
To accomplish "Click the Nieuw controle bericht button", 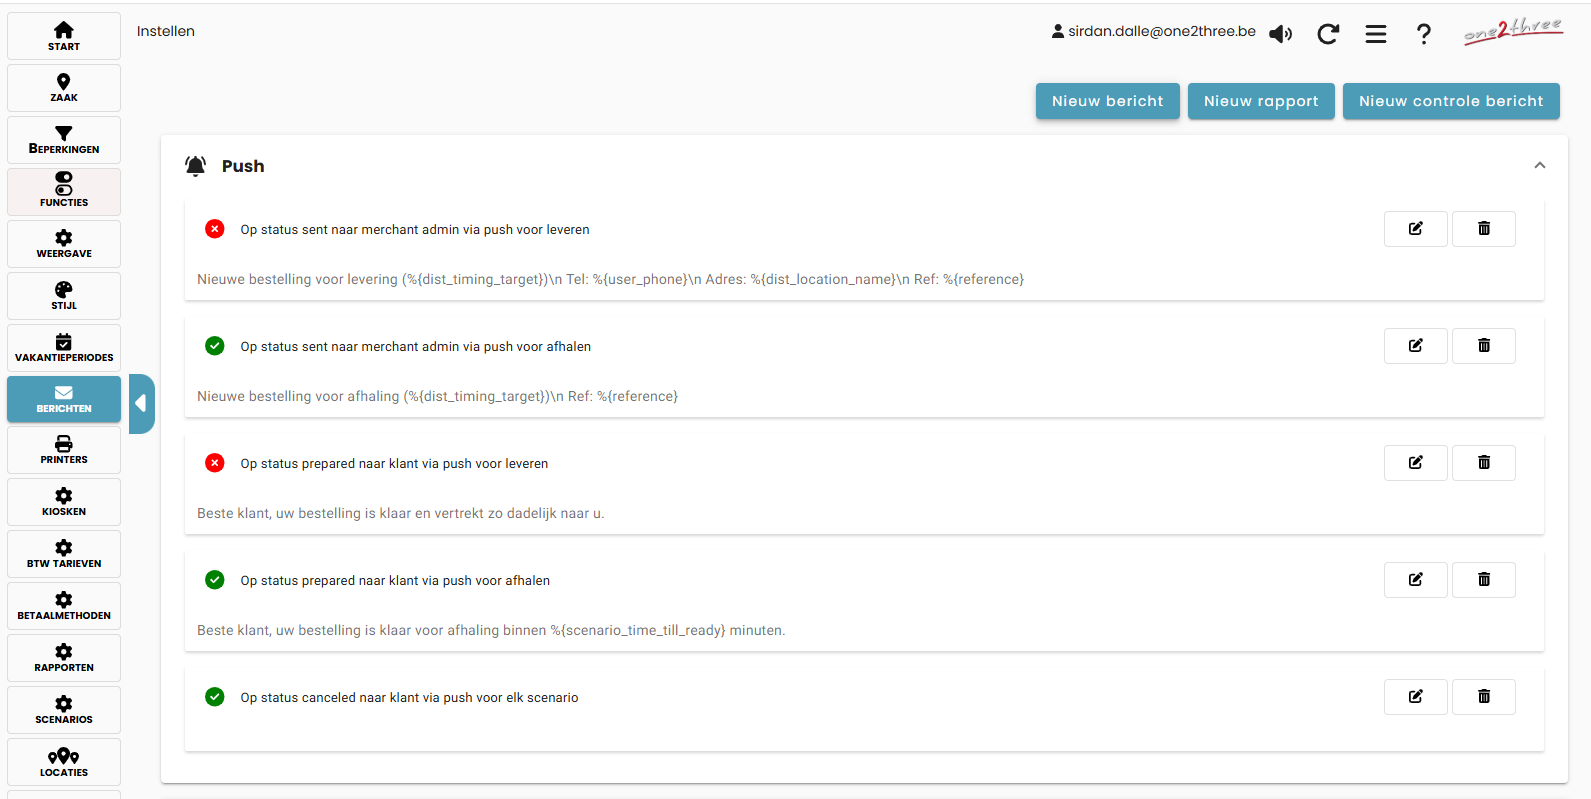I will click(1450, 101).
